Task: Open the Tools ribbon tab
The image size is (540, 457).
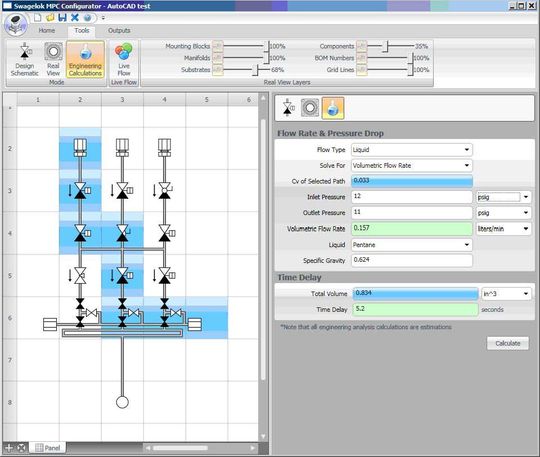Action: [x=82, y=31]
